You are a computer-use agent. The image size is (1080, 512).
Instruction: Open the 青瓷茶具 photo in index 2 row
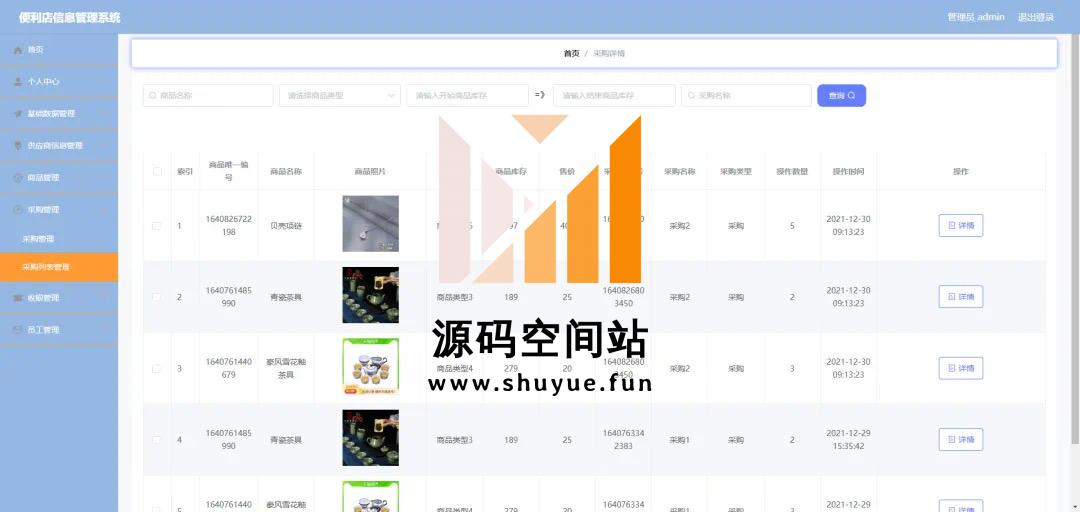pos(371,295)
